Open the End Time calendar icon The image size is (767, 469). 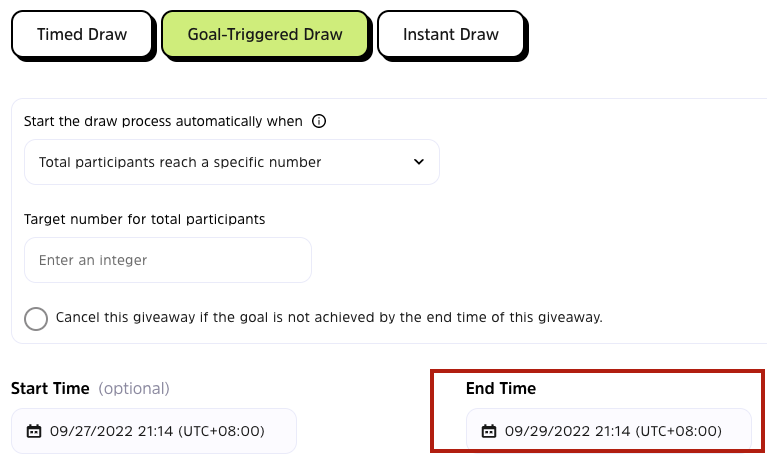489,432
